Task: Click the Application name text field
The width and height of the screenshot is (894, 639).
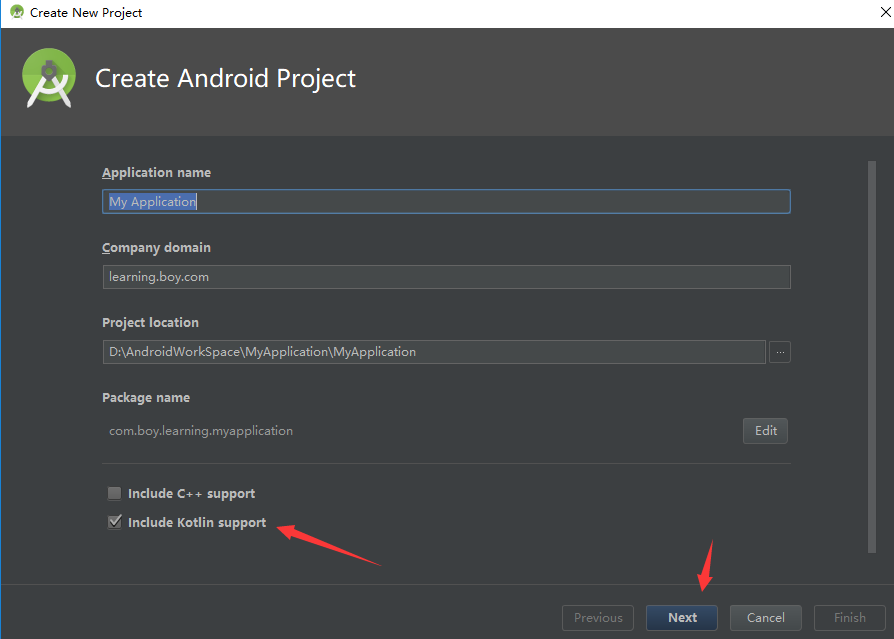Action: pyautogui.click(x=446, y=202)
